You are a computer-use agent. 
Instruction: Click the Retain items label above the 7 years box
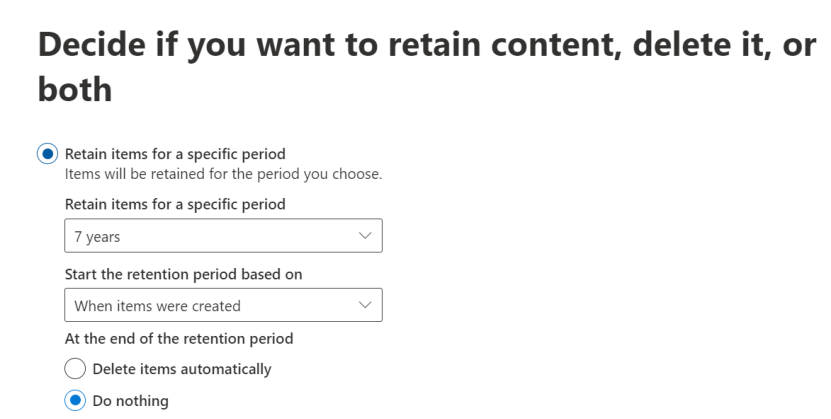pos(175,204)
